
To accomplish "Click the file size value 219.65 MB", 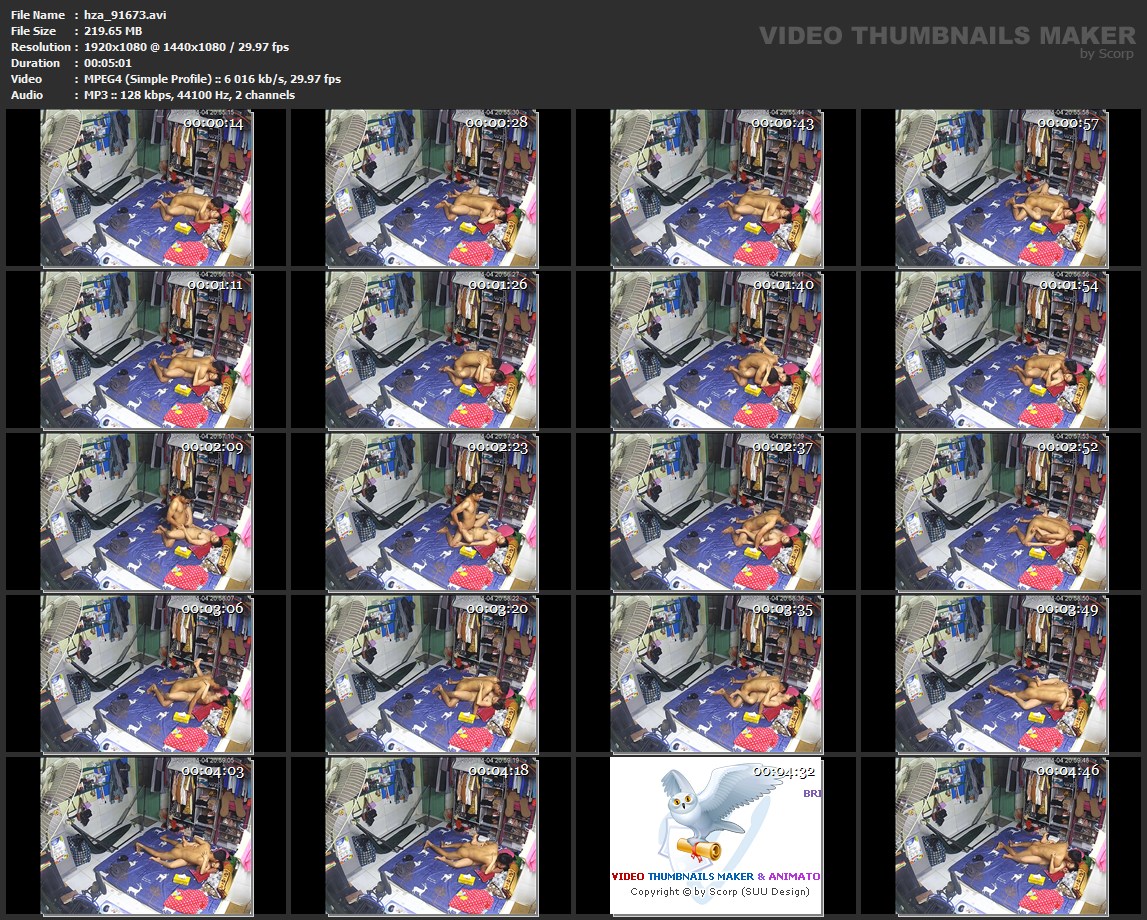I will pos(113,31).
